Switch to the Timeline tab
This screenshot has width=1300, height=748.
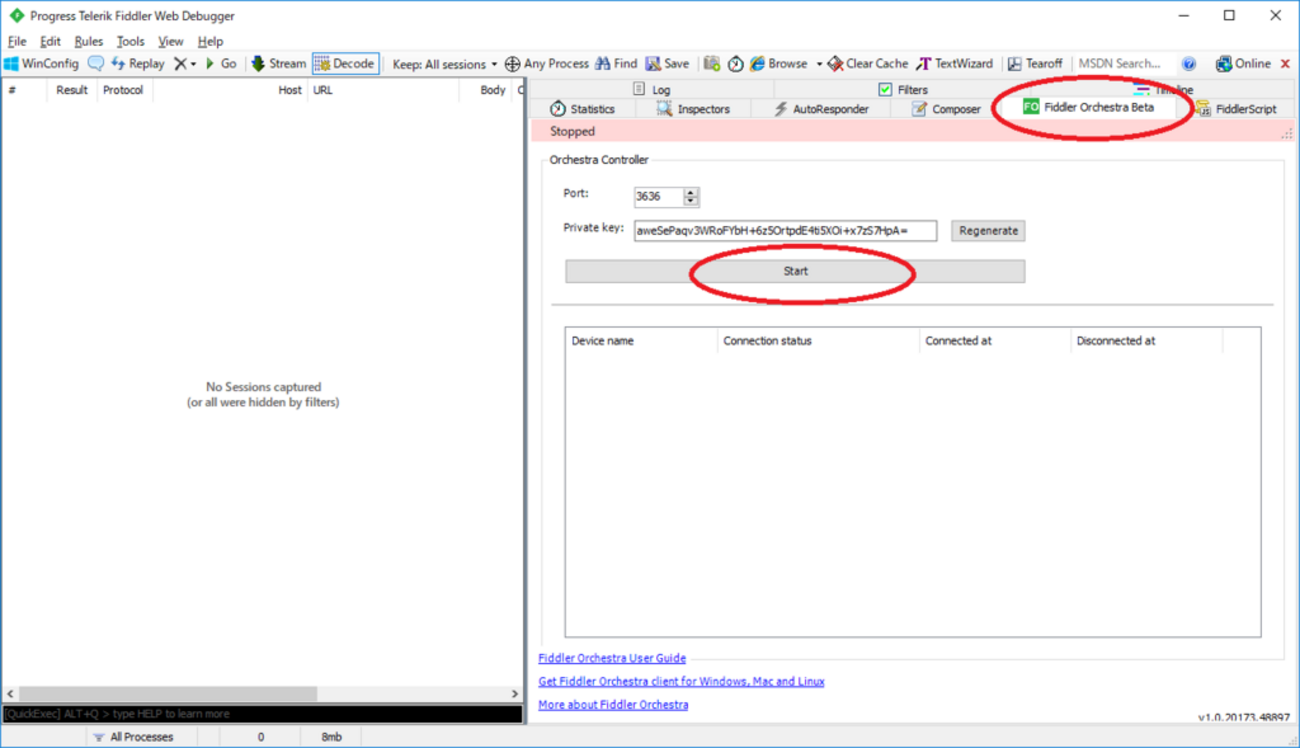(1165, 89)
